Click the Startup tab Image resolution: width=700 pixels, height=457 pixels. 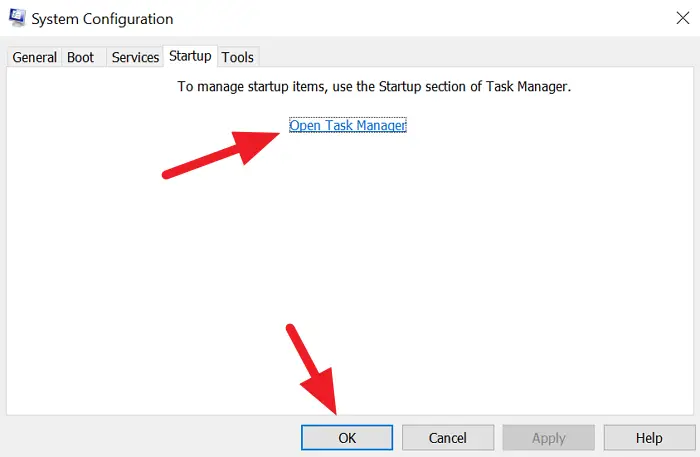click(x=190, y=56)
